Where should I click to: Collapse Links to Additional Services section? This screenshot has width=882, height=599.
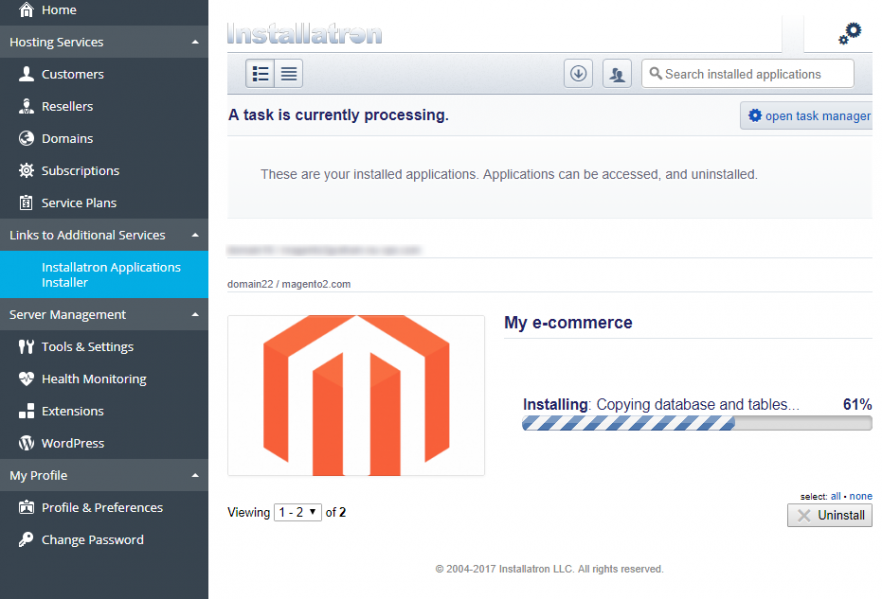(x=195, y=235)
